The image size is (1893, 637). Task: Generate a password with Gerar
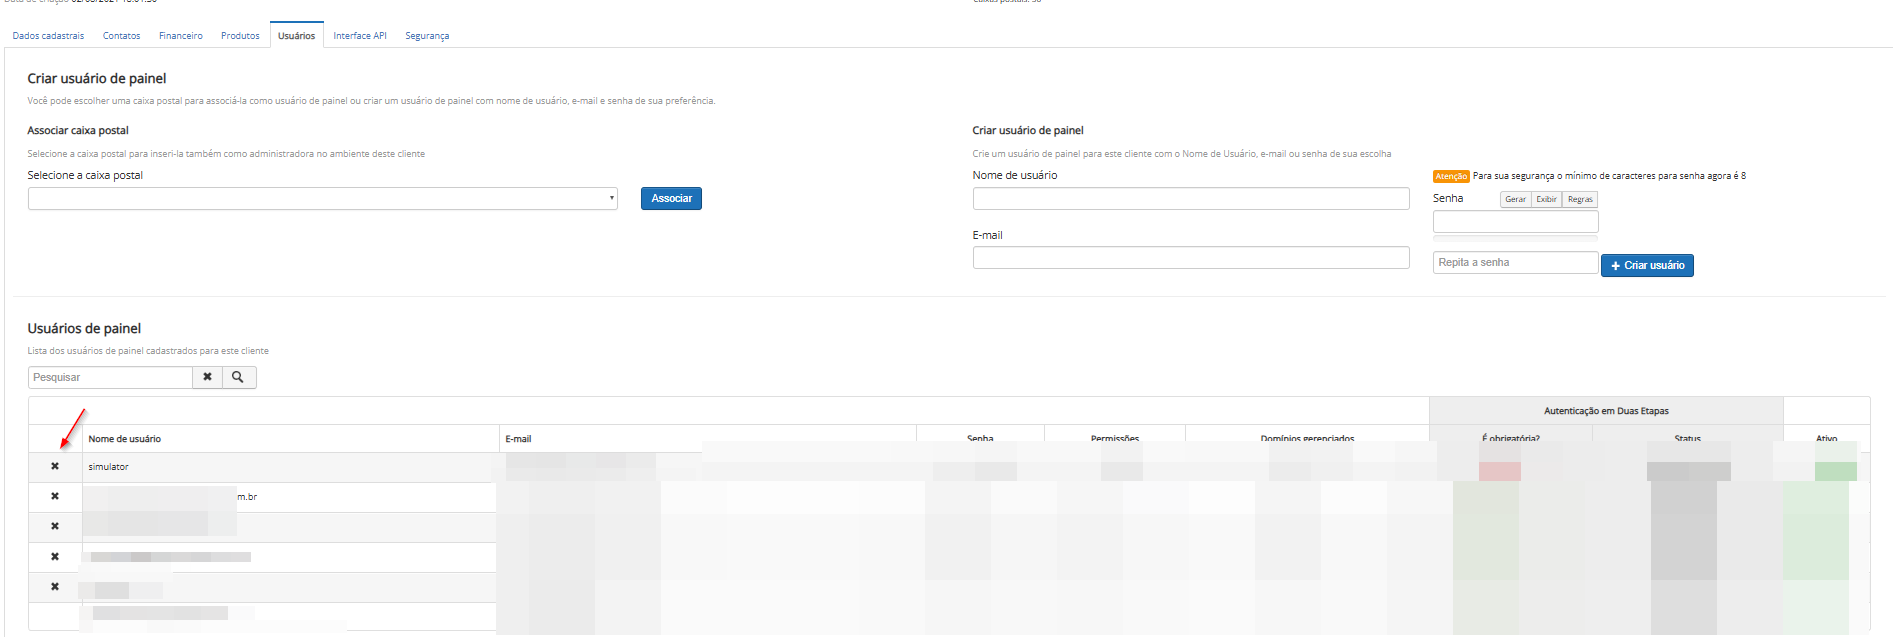[x=1516, y=199]
